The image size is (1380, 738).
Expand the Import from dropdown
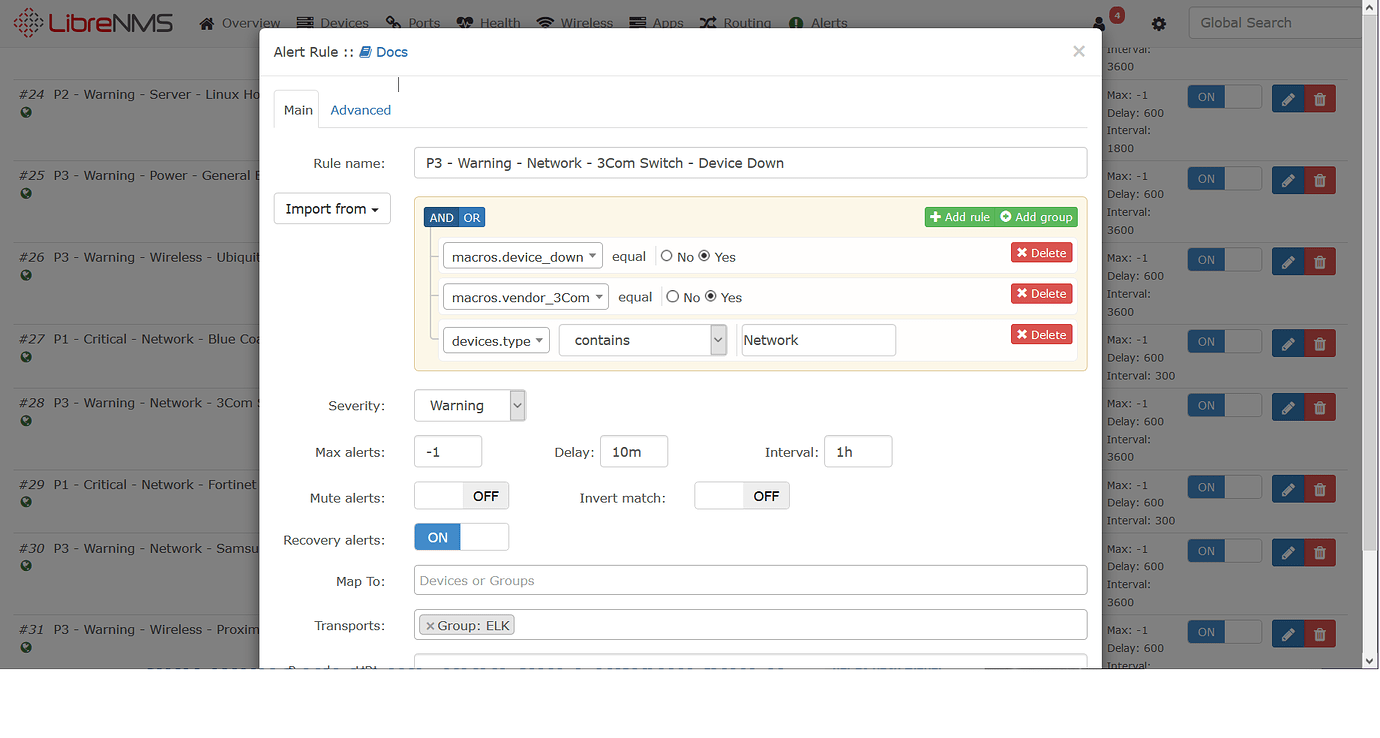click(x=331, y=209)
